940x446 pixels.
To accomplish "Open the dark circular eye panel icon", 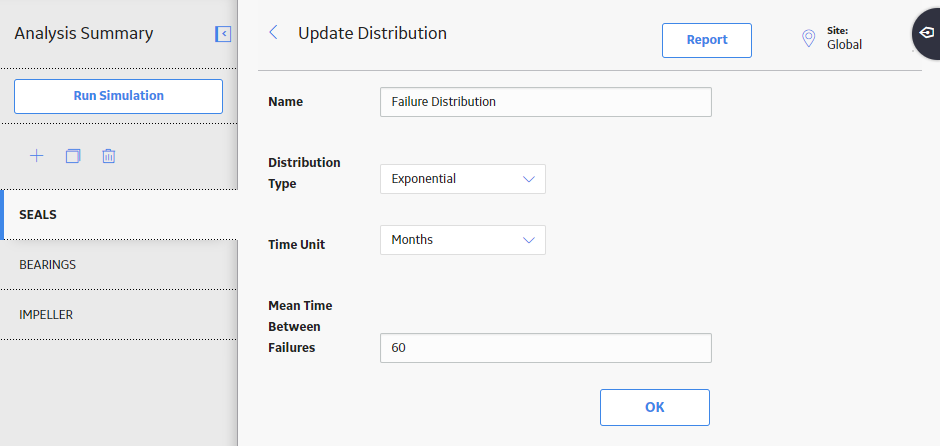I will (927, 32).
